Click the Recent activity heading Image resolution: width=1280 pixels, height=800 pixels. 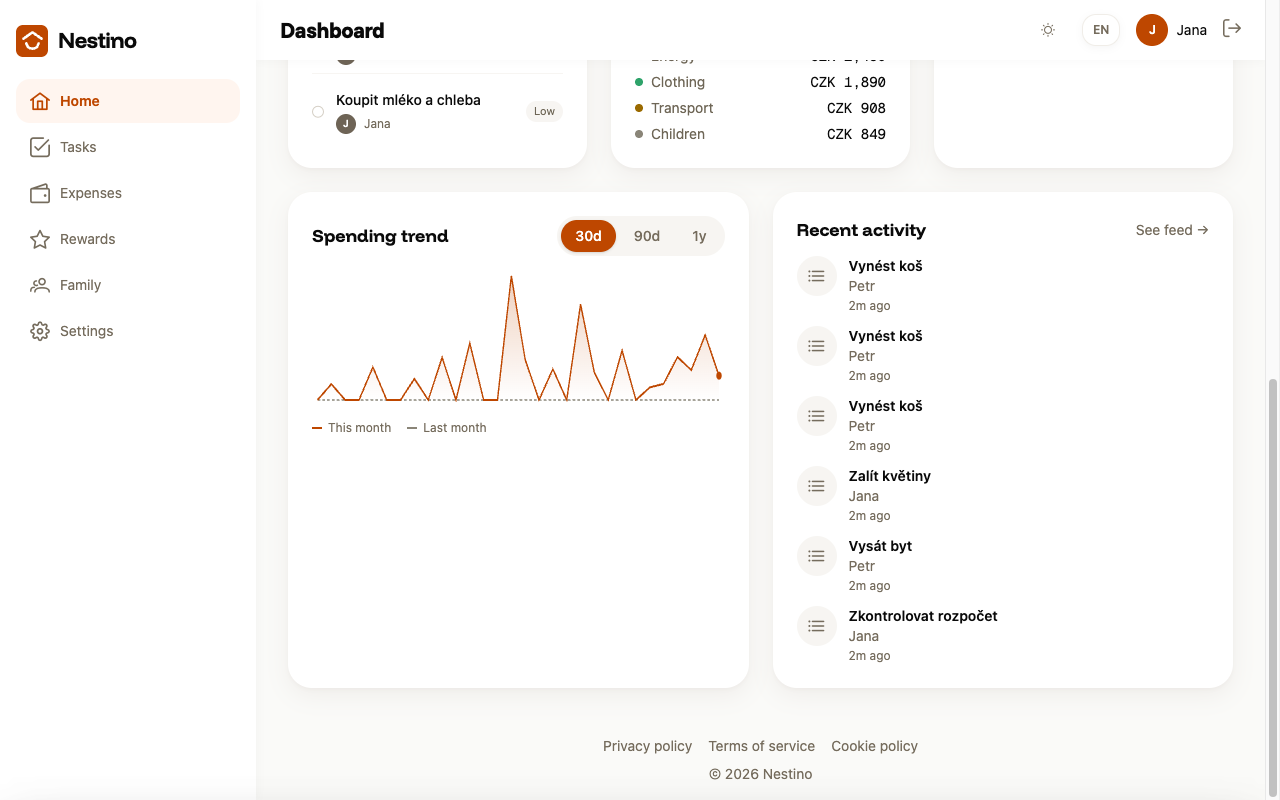coord(861,230)
